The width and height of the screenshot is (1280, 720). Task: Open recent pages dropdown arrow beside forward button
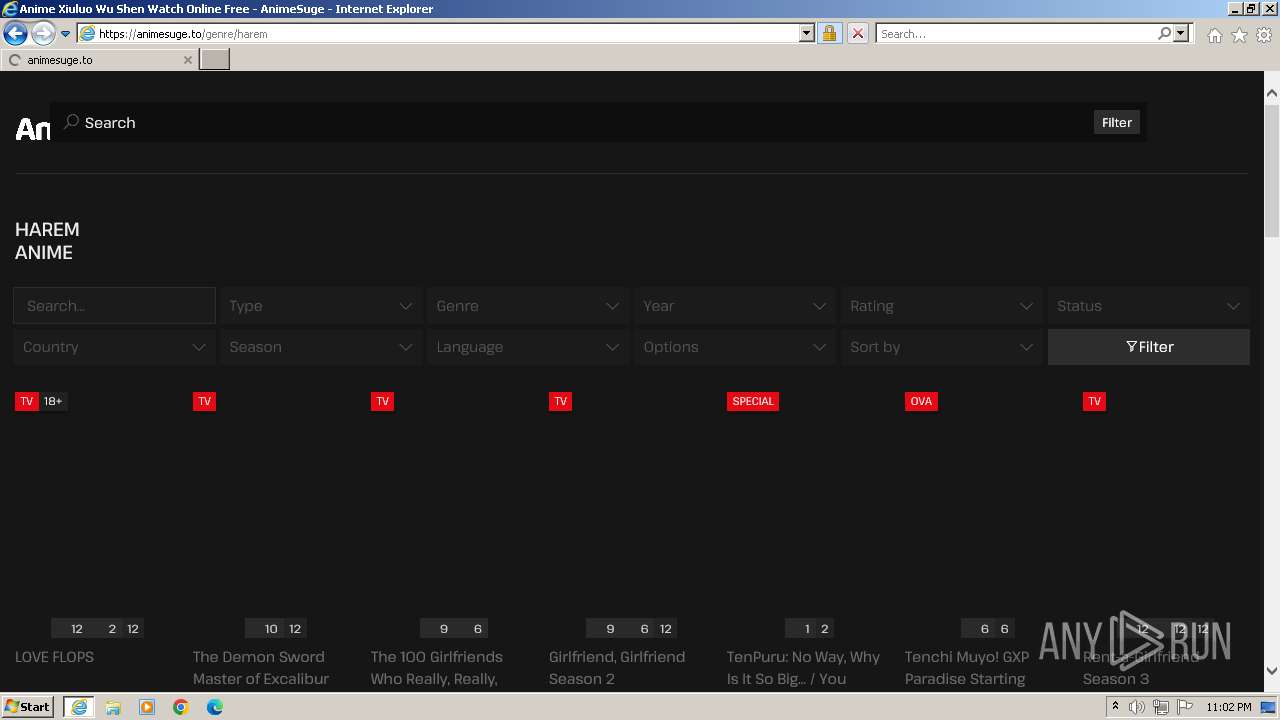(x=66, y=34)
